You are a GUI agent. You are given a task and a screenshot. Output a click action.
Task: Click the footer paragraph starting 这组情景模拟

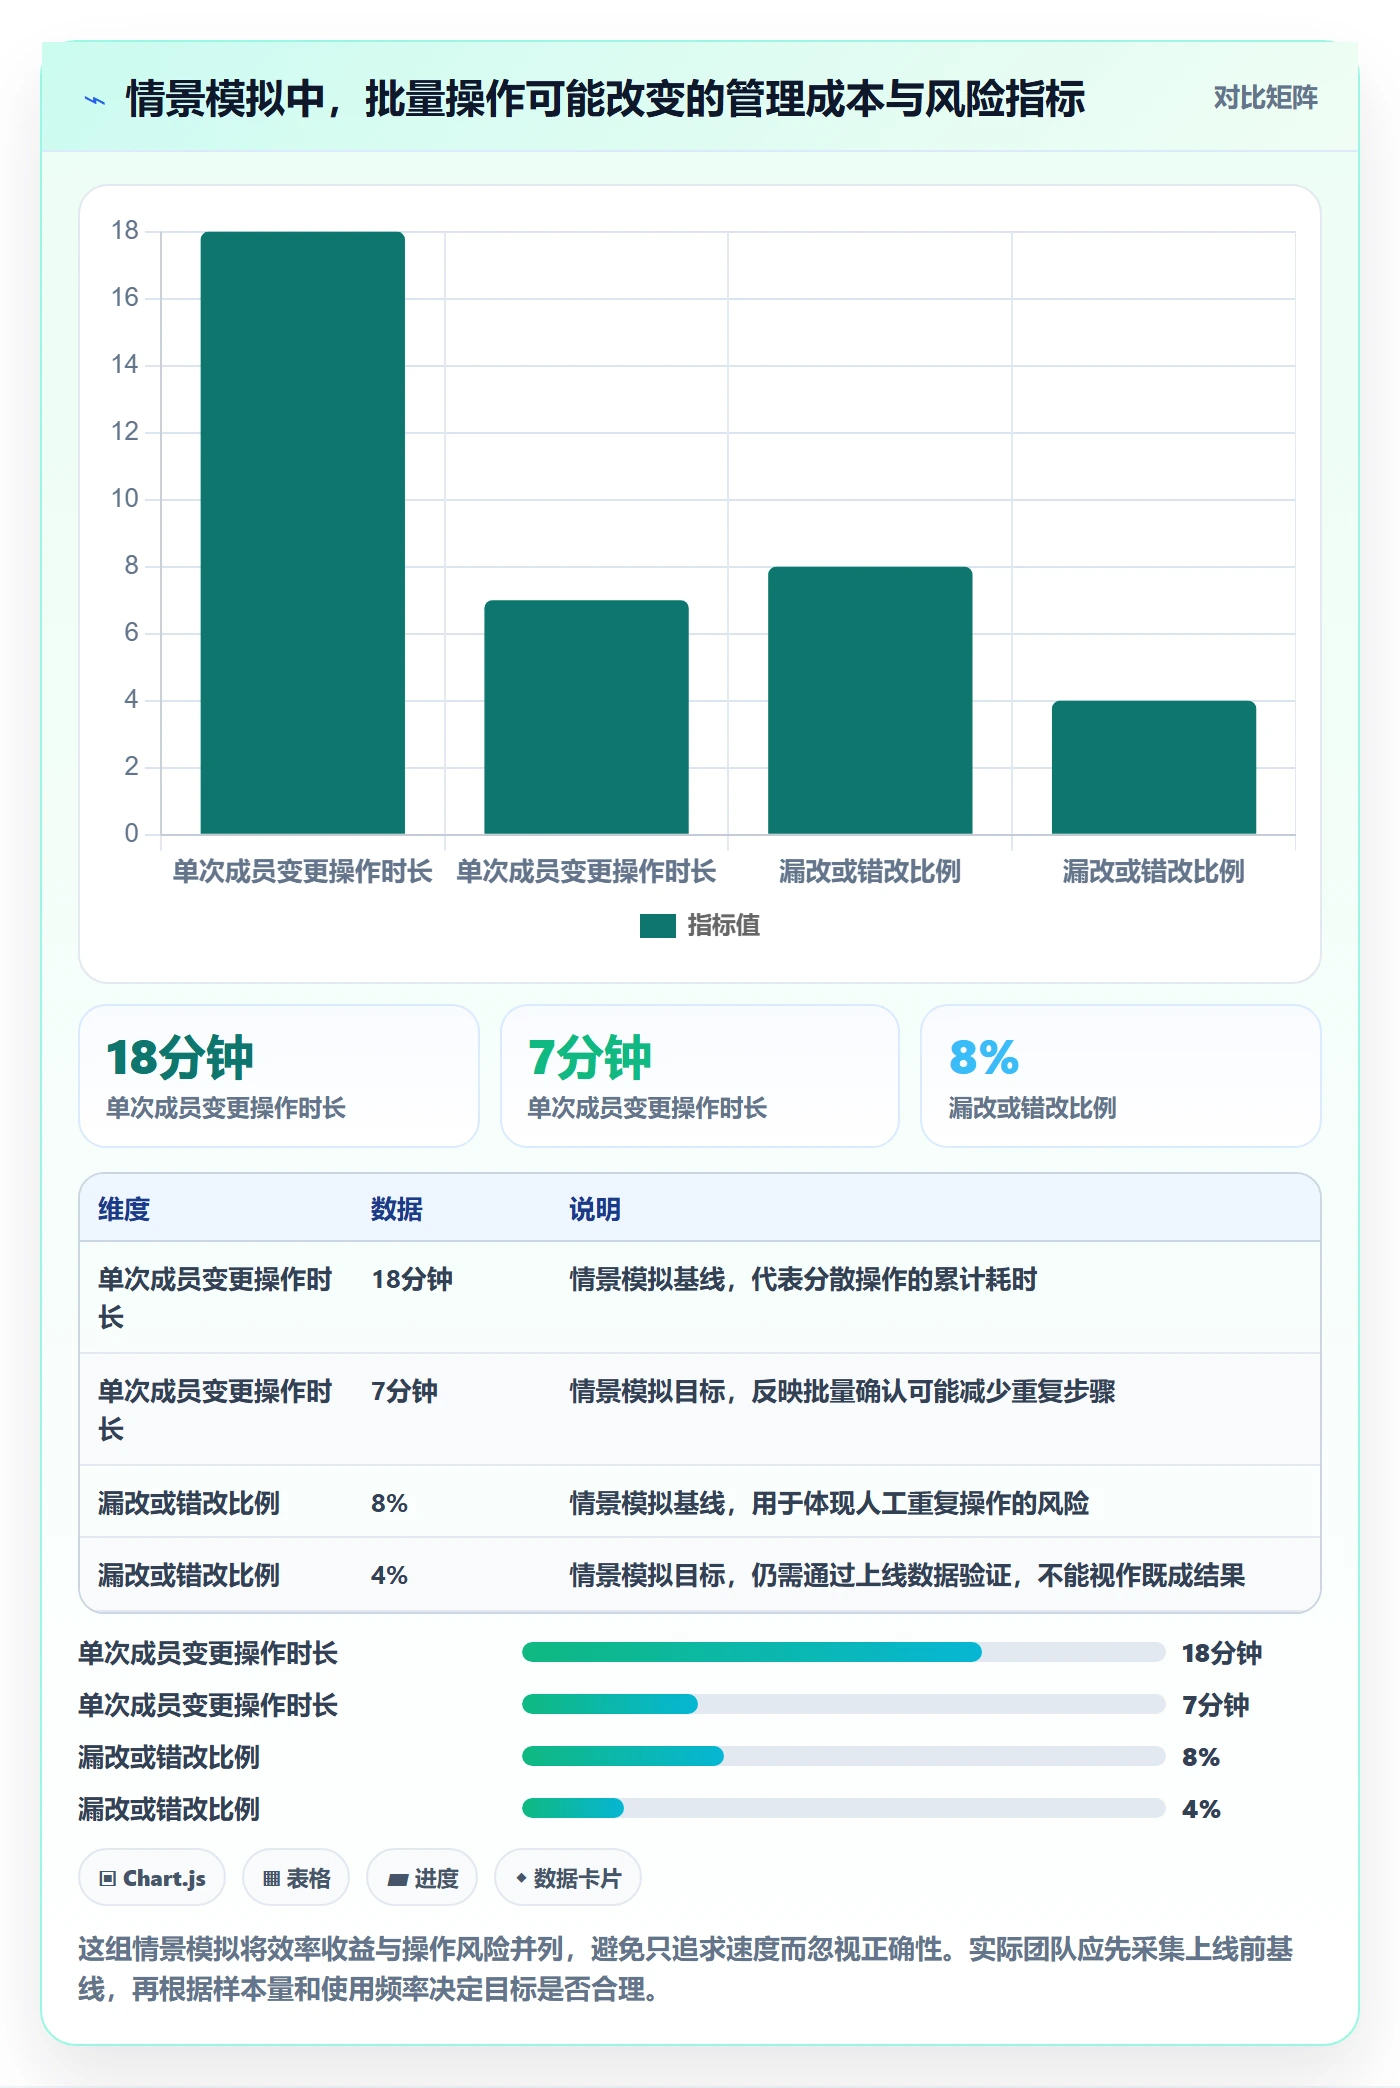pos(686,1969)
